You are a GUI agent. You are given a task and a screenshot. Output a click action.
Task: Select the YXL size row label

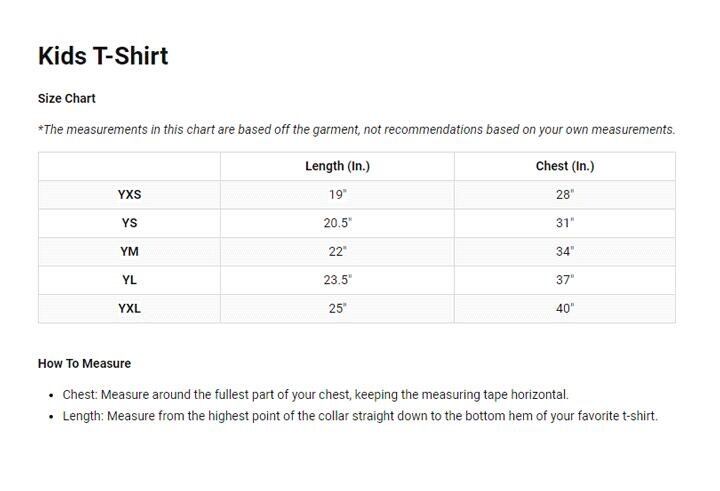(129, 308)
